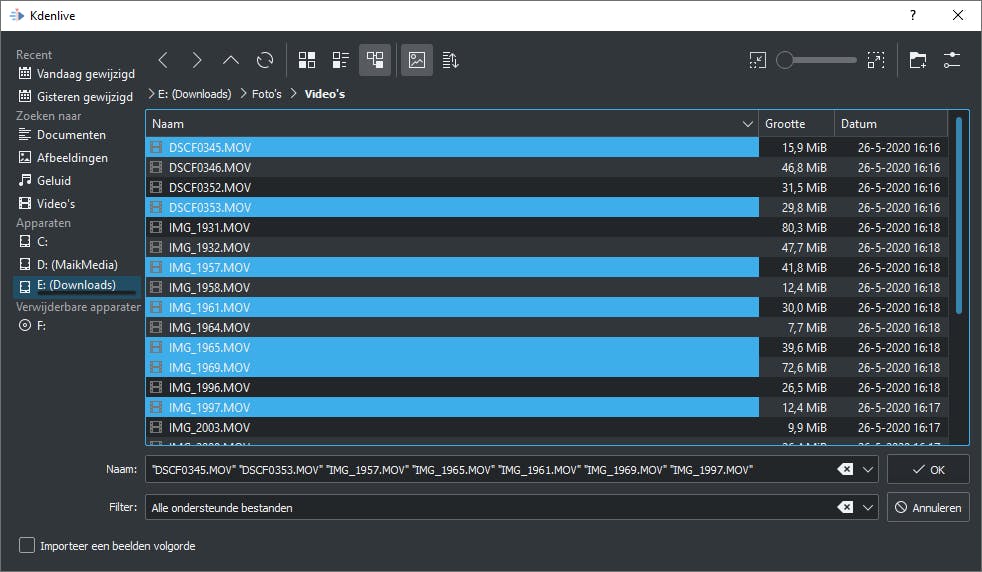Adjust the icon size zoom slider
The width and height of the screenshot is (982, 572).
click(x=785, y=60)
